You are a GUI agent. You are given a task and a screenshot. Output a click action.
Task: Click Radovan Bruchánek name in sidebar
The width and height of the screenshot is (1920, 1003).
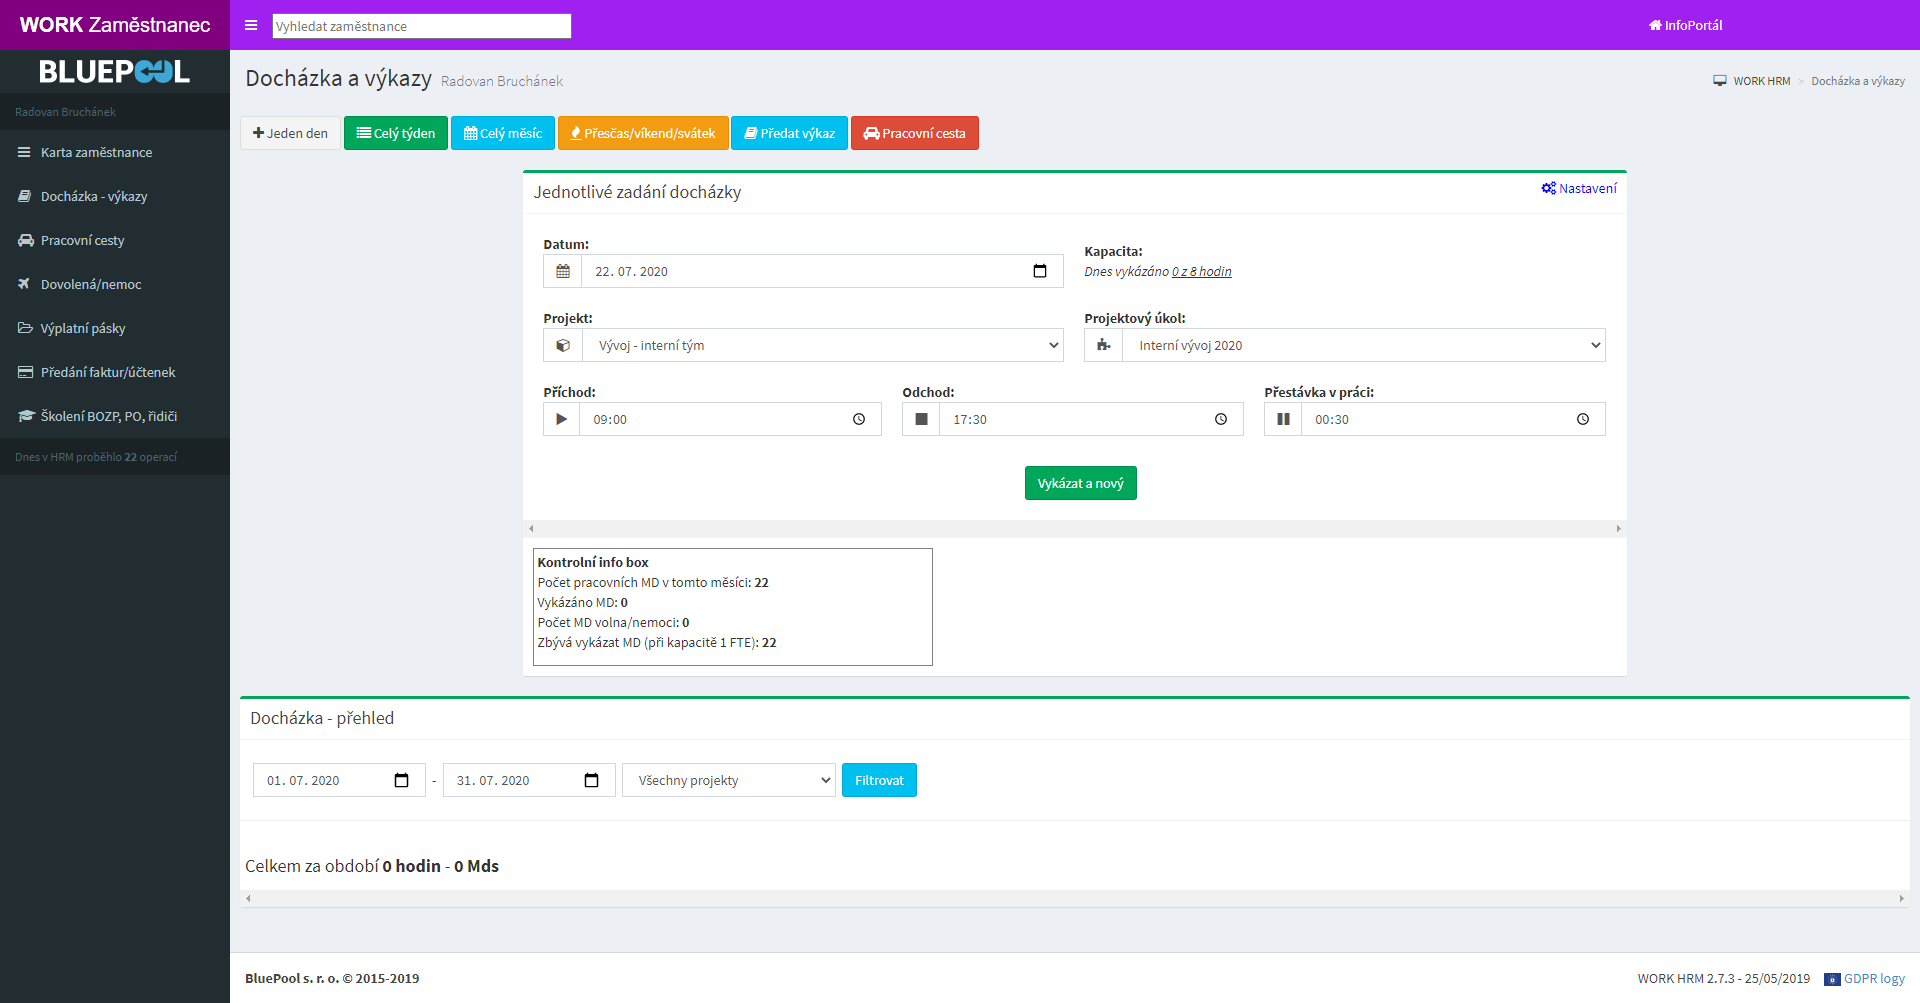click(x=65, y=112)
